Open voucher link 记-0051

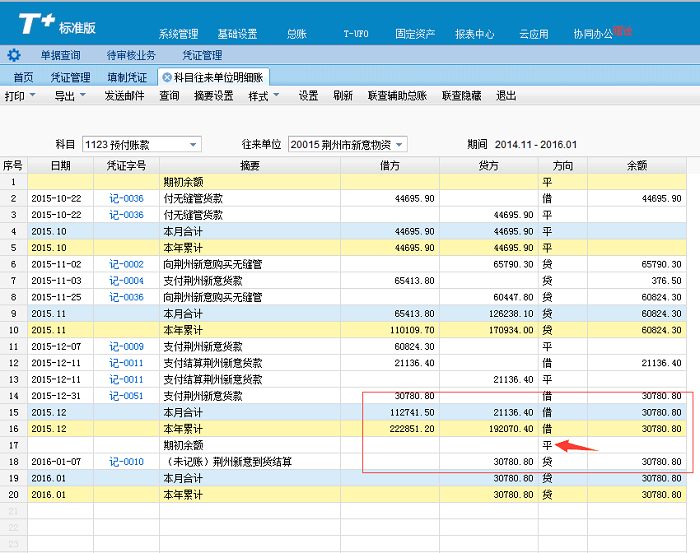pyautogui.click(x=126, y=397)
